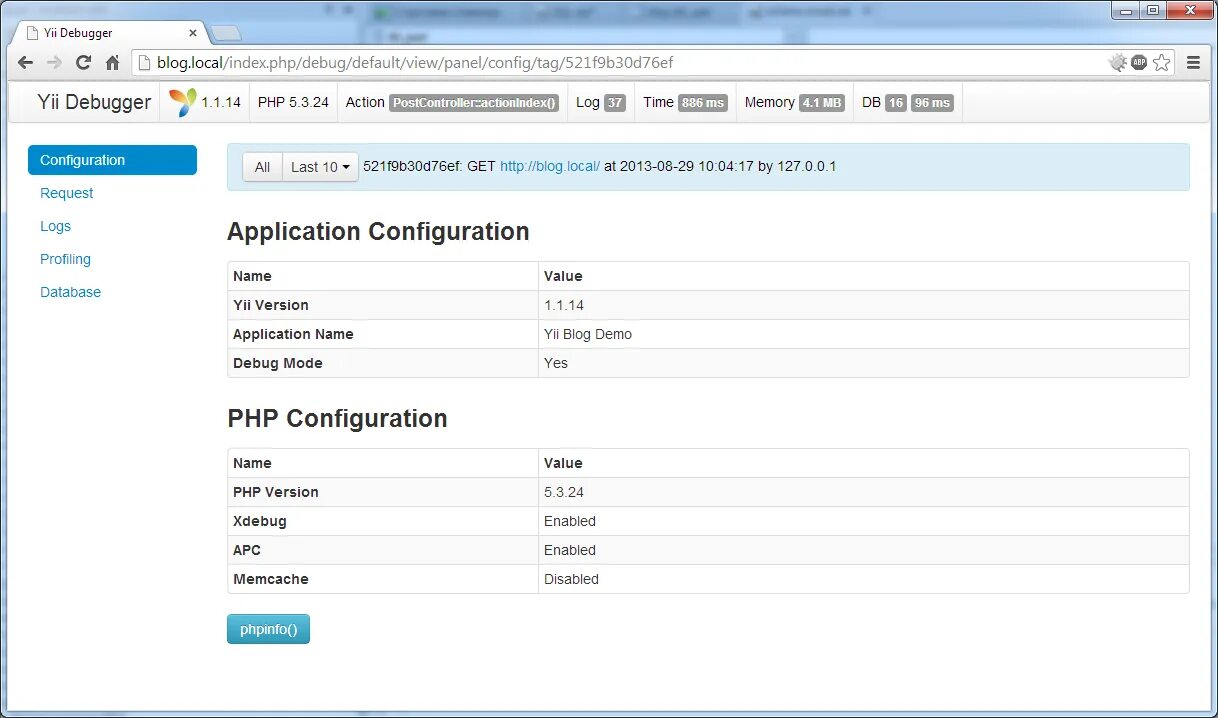Screen dimensions: 1218x718
Task: Click the gear extension icon in address bar
Action: [1118, 62]
